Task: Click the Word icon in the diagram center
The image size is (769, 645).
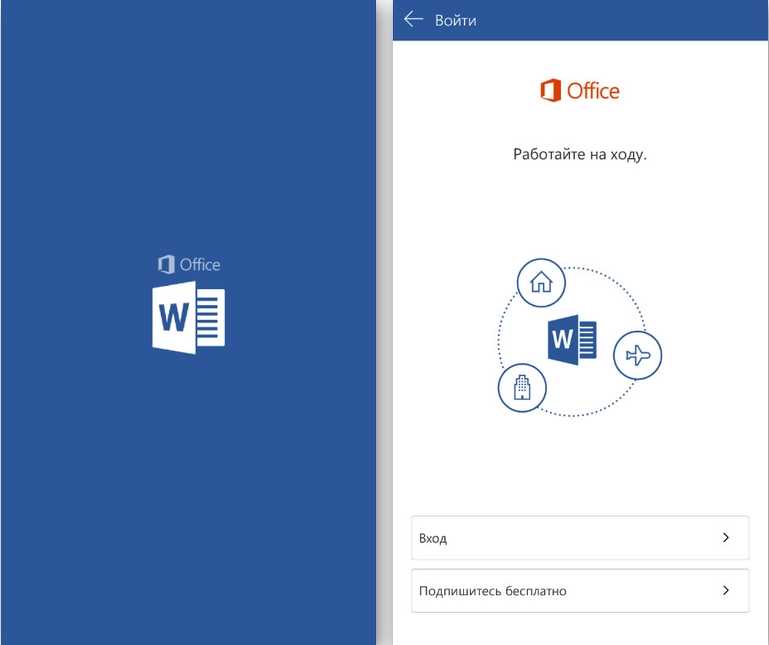Action: coord(572,340)
